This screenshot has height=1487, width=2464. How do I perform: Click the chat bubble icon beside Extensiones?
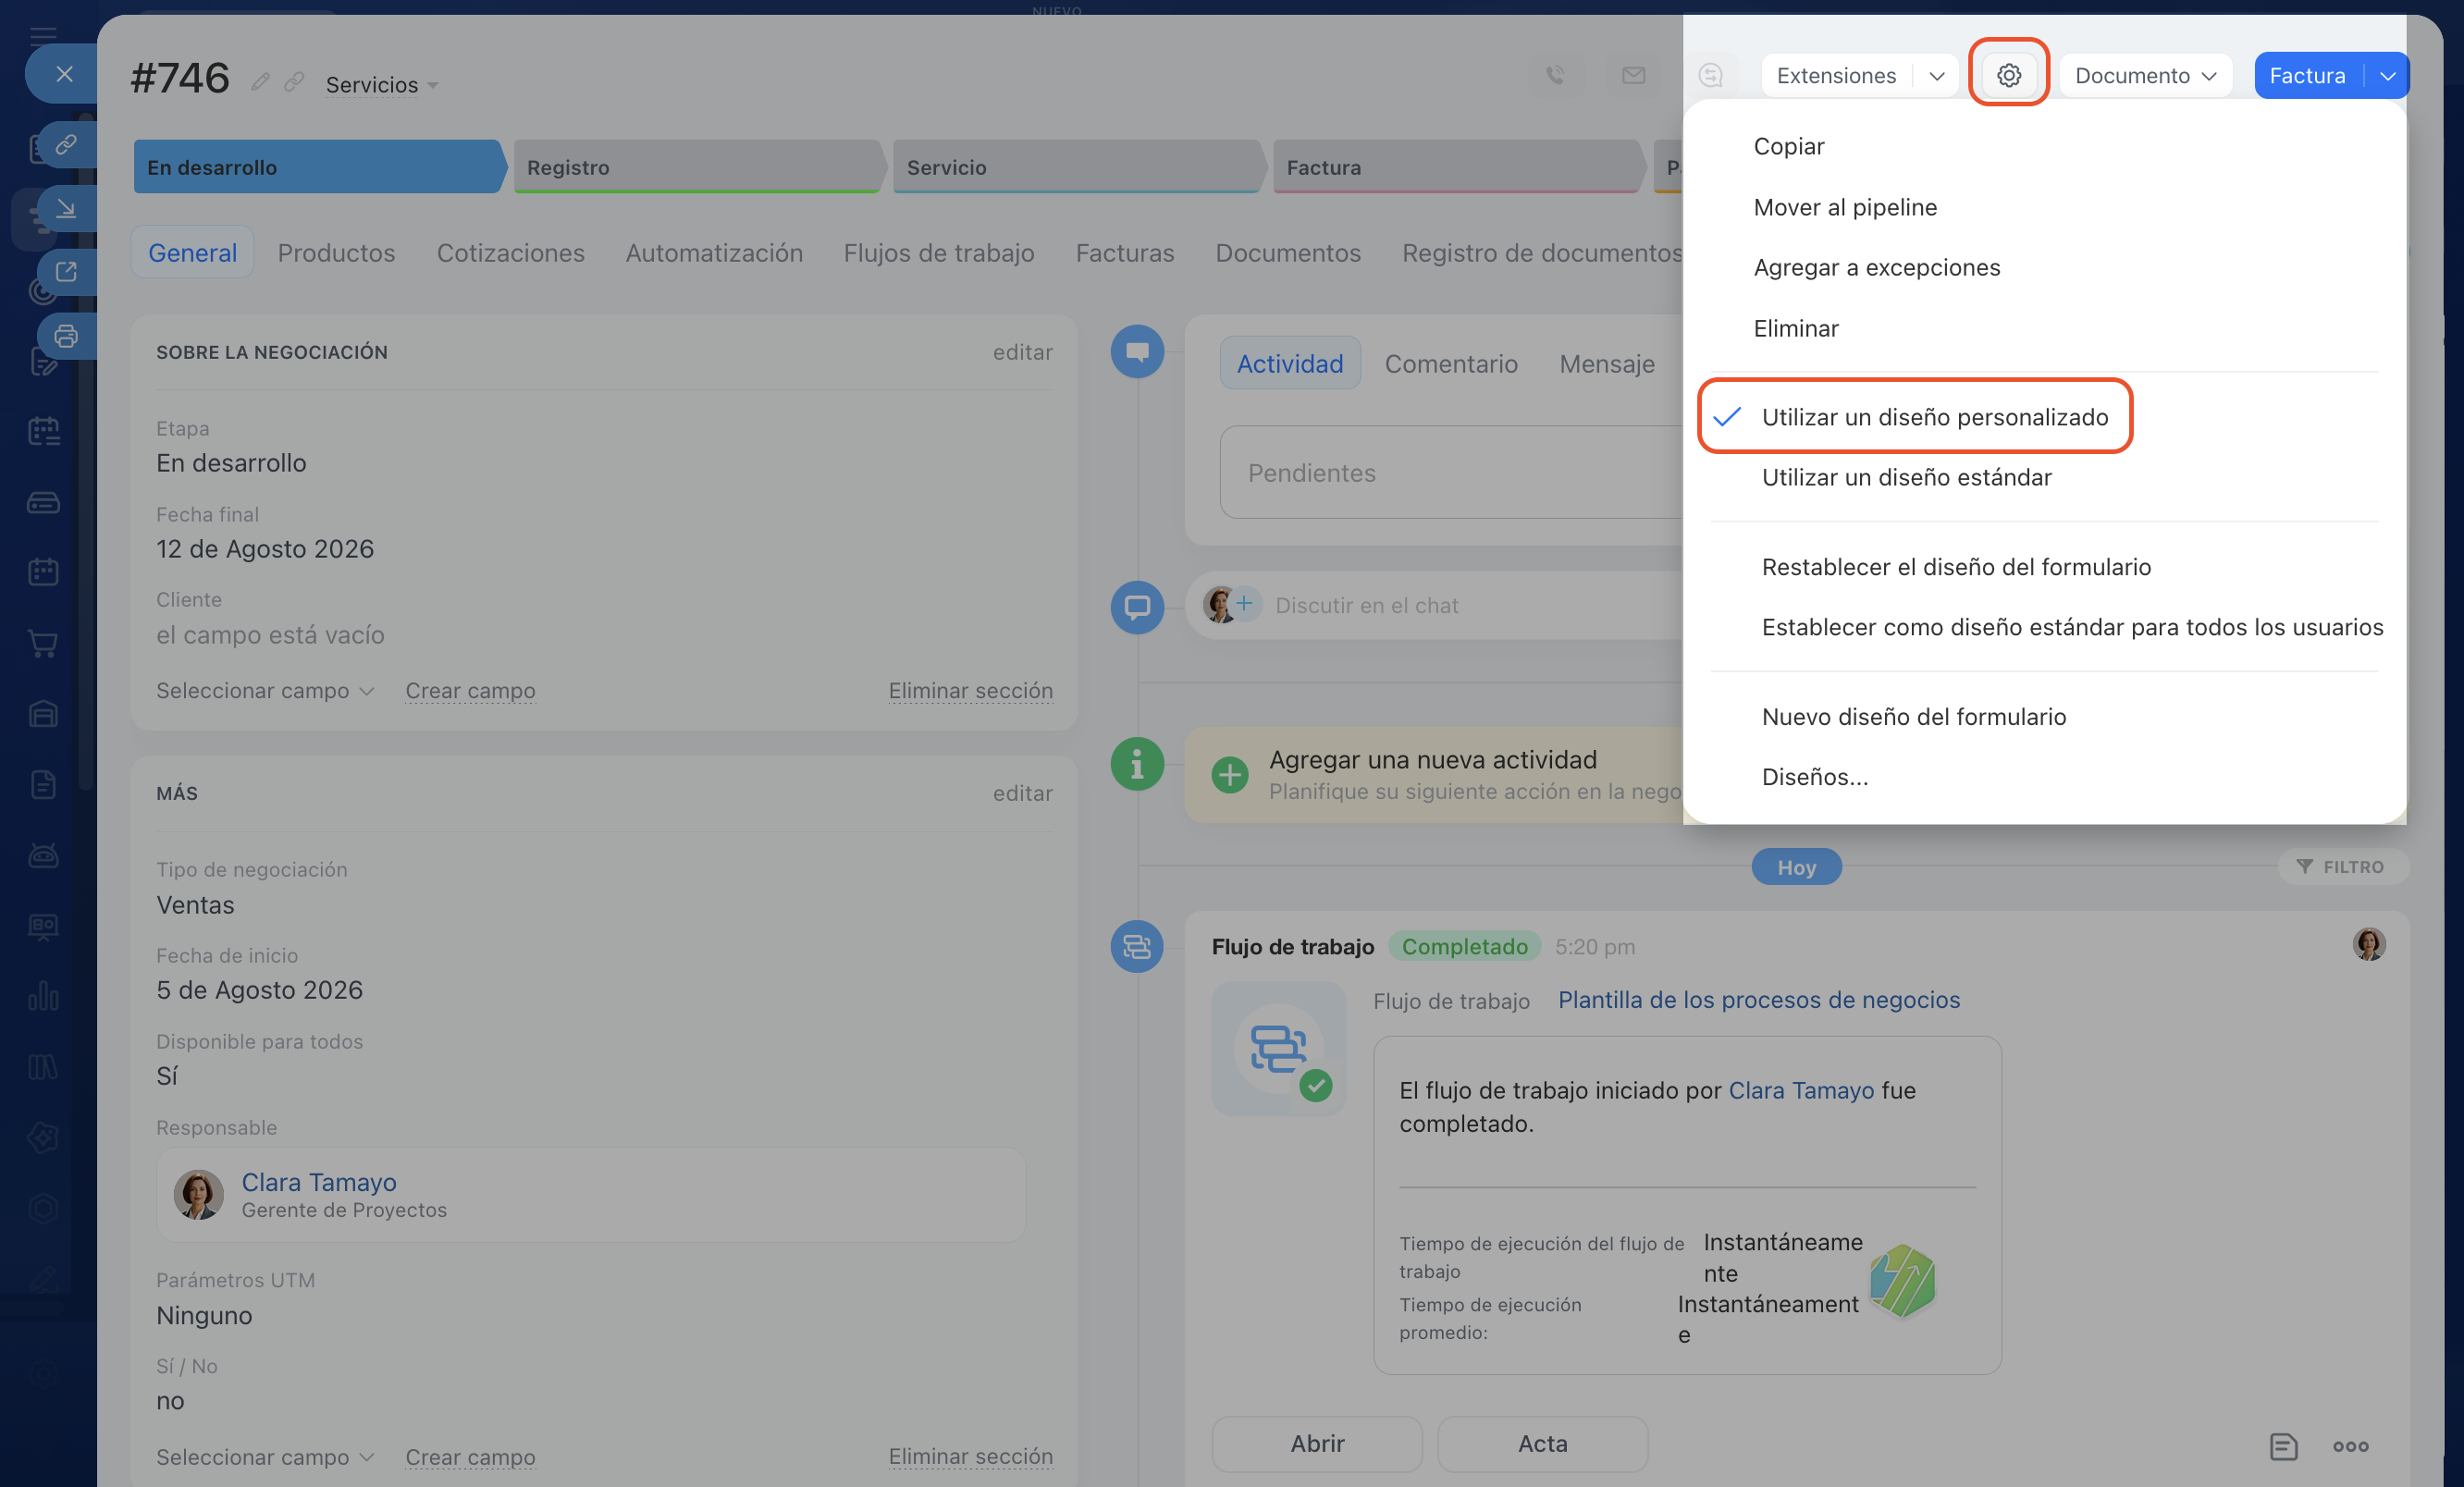click(x=1711, y=75)
